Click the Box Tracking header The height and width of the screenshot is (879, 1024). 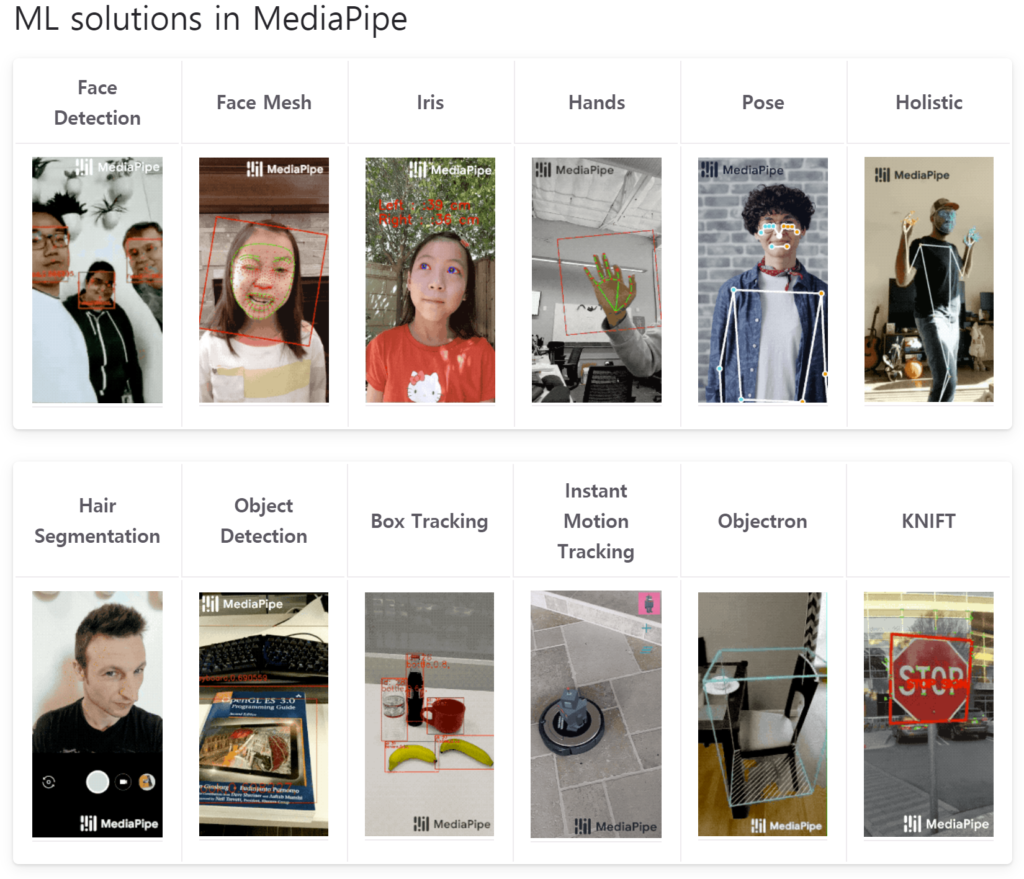point(429,521)
